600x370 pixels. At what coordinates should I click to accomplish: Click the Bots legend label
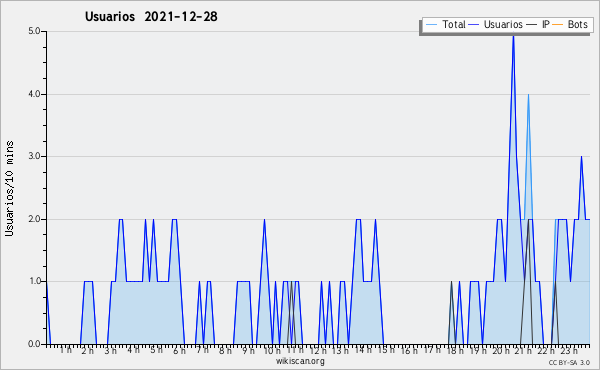tap(577, 24)
